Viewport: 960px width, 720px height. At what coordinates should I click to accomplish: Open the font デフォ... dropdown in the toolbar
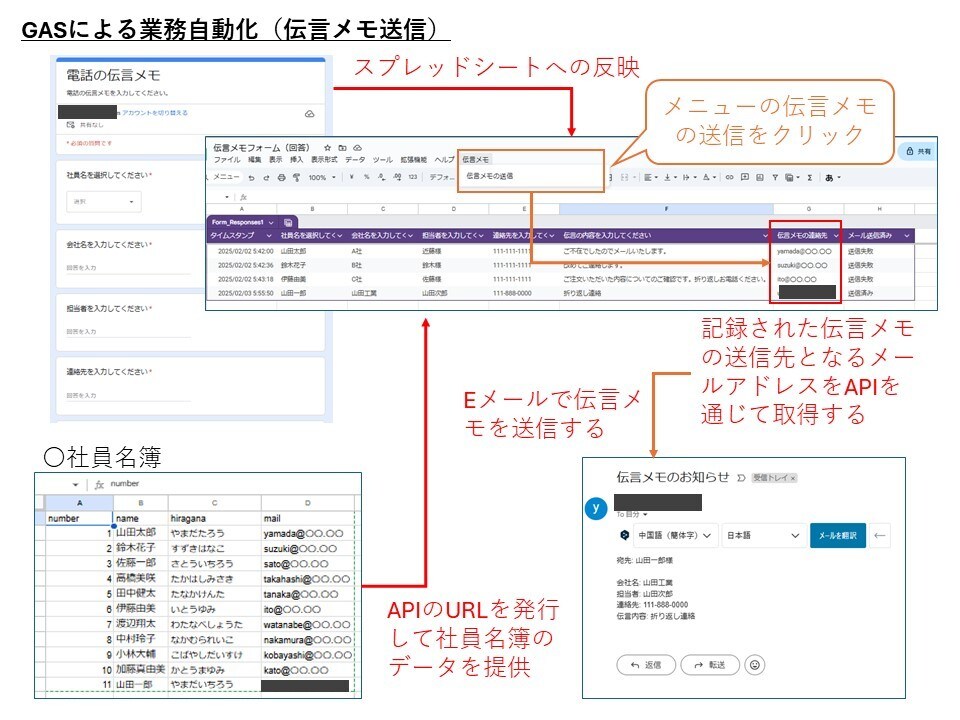click(441, 178)
